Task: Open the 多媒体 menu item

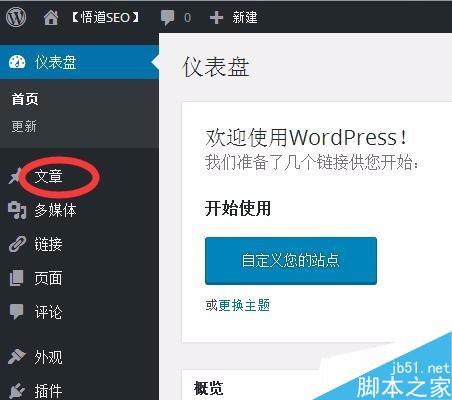Action: point(56,210)
